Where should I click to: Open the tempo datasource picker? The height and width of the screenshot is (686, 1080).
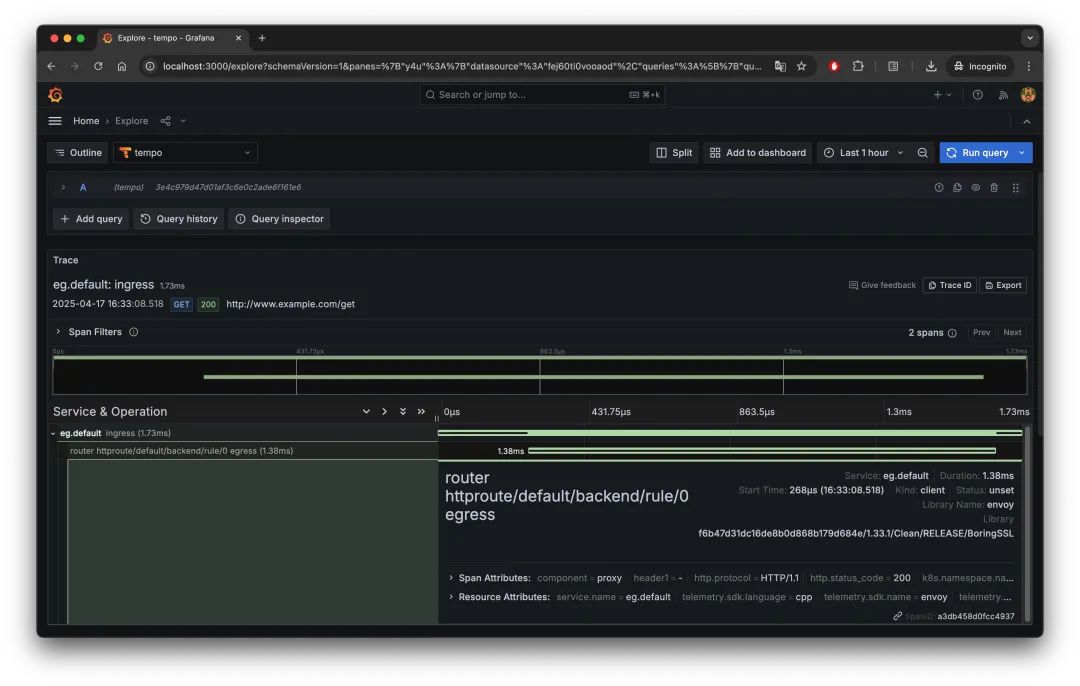coord(185,153)
